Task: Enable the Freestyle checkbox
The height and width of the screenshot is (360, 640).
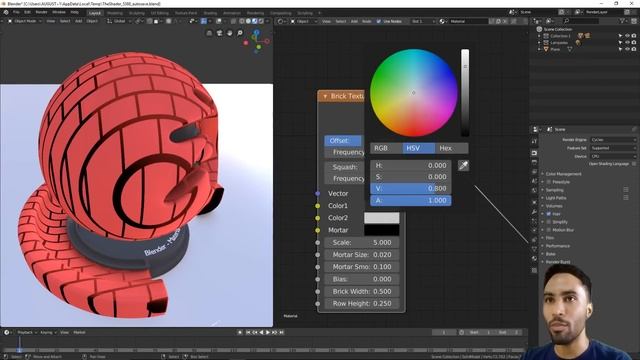Action: pos(549,182)
